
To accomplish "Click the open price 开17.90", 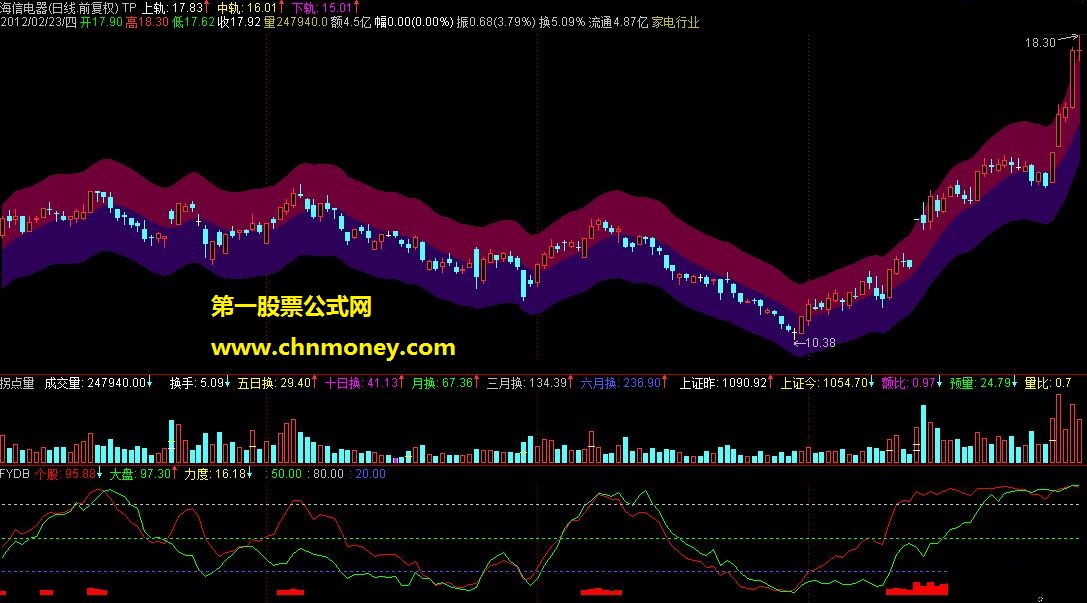I will pyautogui.click(x=101, y=22).
